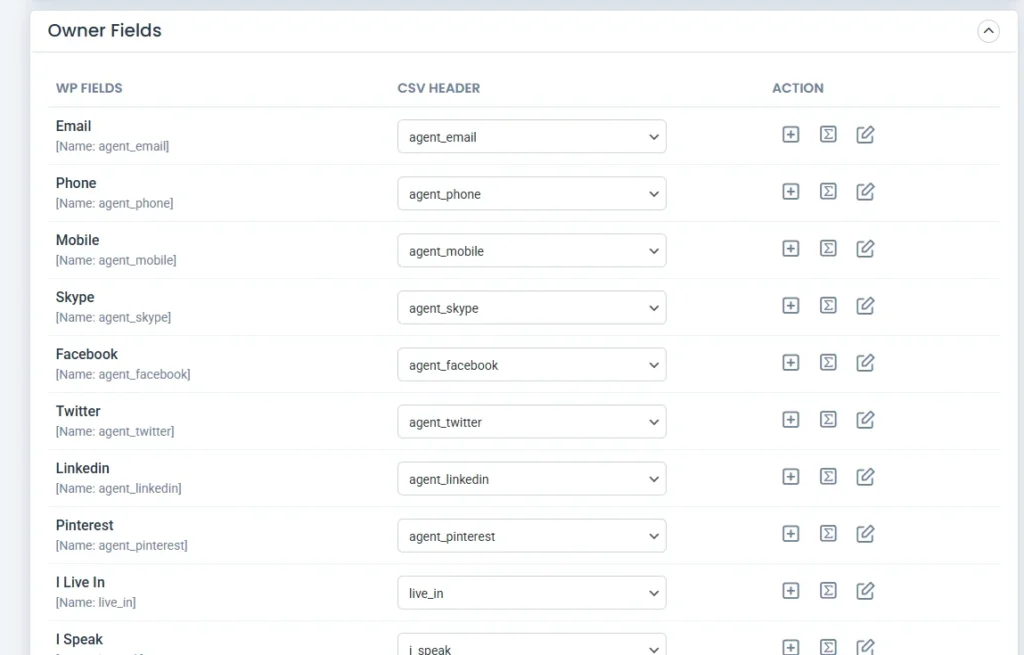The height and width of the screenshot is (655, 1024).
Task: Click the plus icon in the Email row
Action: [x=790, y=135]
